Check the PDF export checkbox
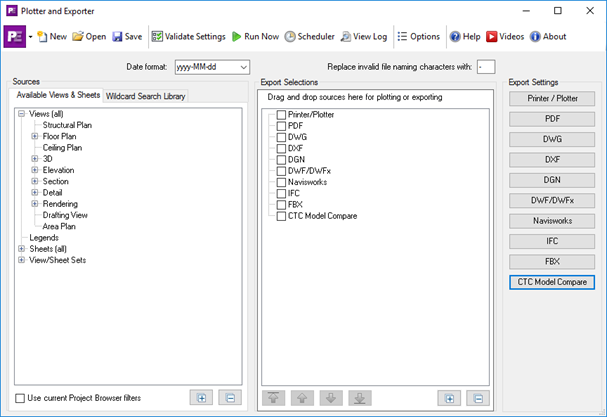 pos(281,126)
